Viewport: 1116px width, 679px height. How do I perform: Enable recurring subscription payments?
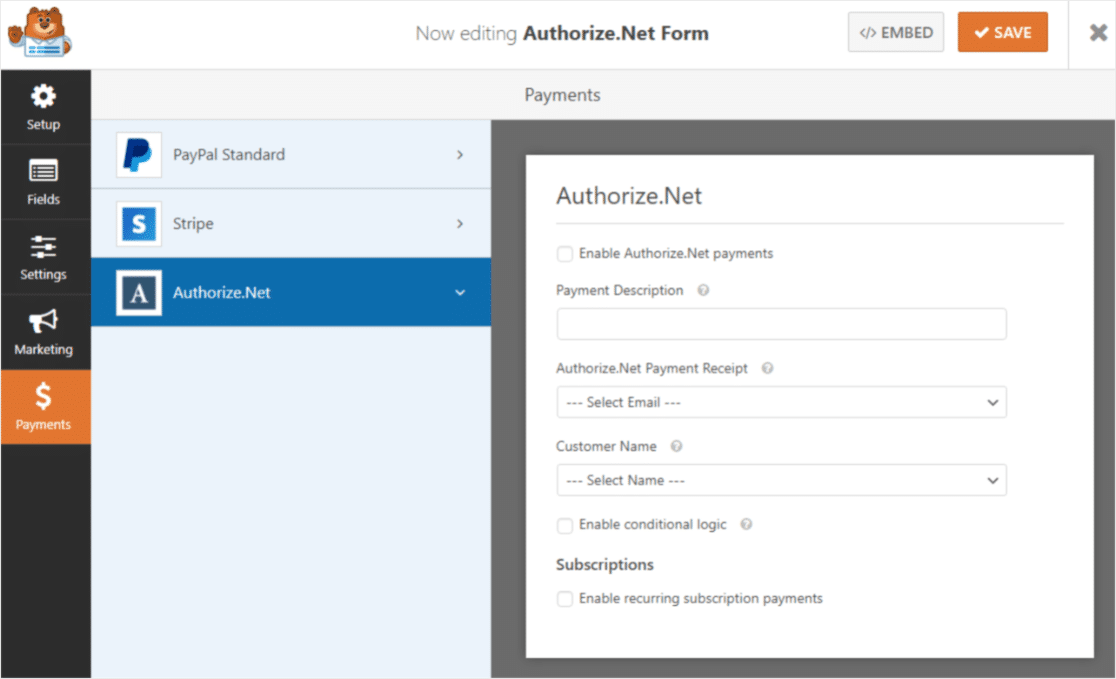[x=565, y=598]
